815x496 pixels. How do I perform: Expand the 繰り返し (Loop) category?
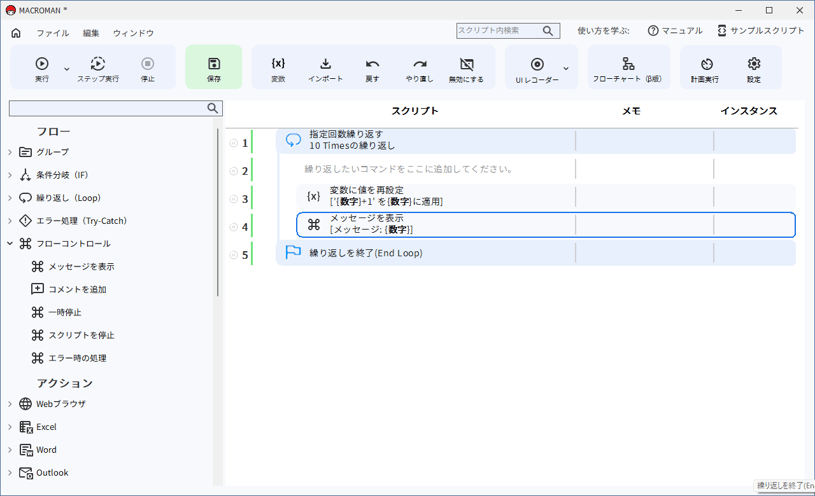coord(11,198)
